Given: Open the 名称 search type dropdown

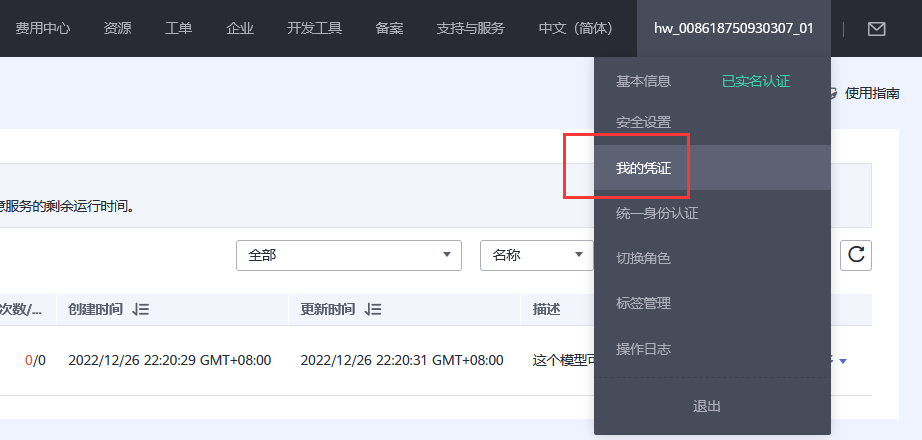Looking at the screenshot, I should pyautogui.click(x=536, y=255).
